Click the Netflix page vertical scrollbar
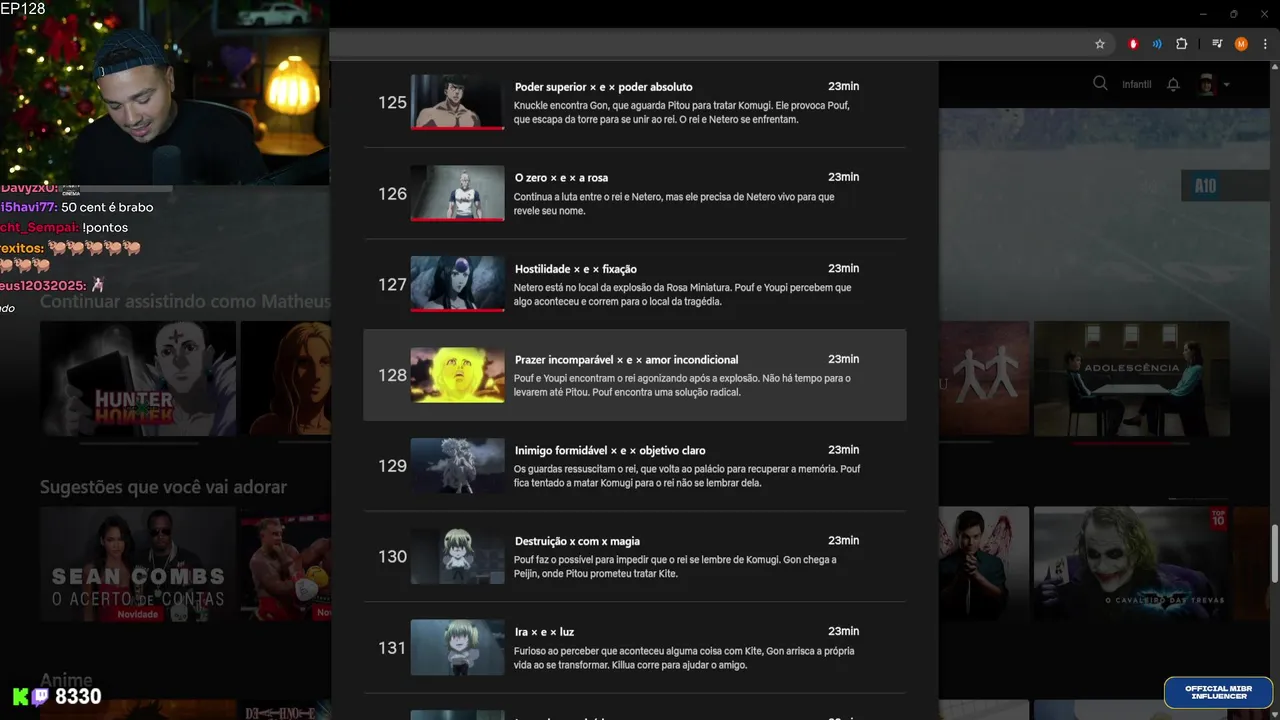 click(x=1274, y=553)
